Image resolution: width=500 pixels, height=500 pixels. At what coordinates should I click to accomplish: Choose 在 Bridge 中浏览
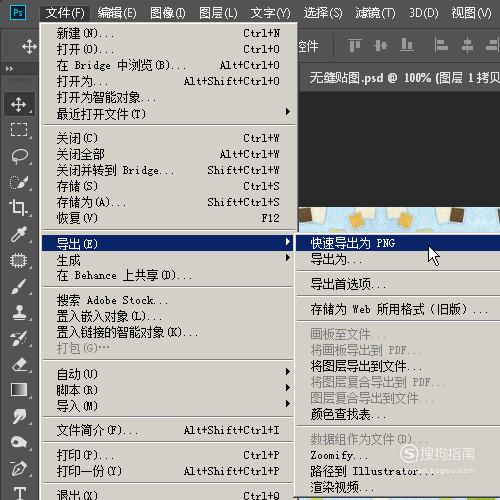169,65
